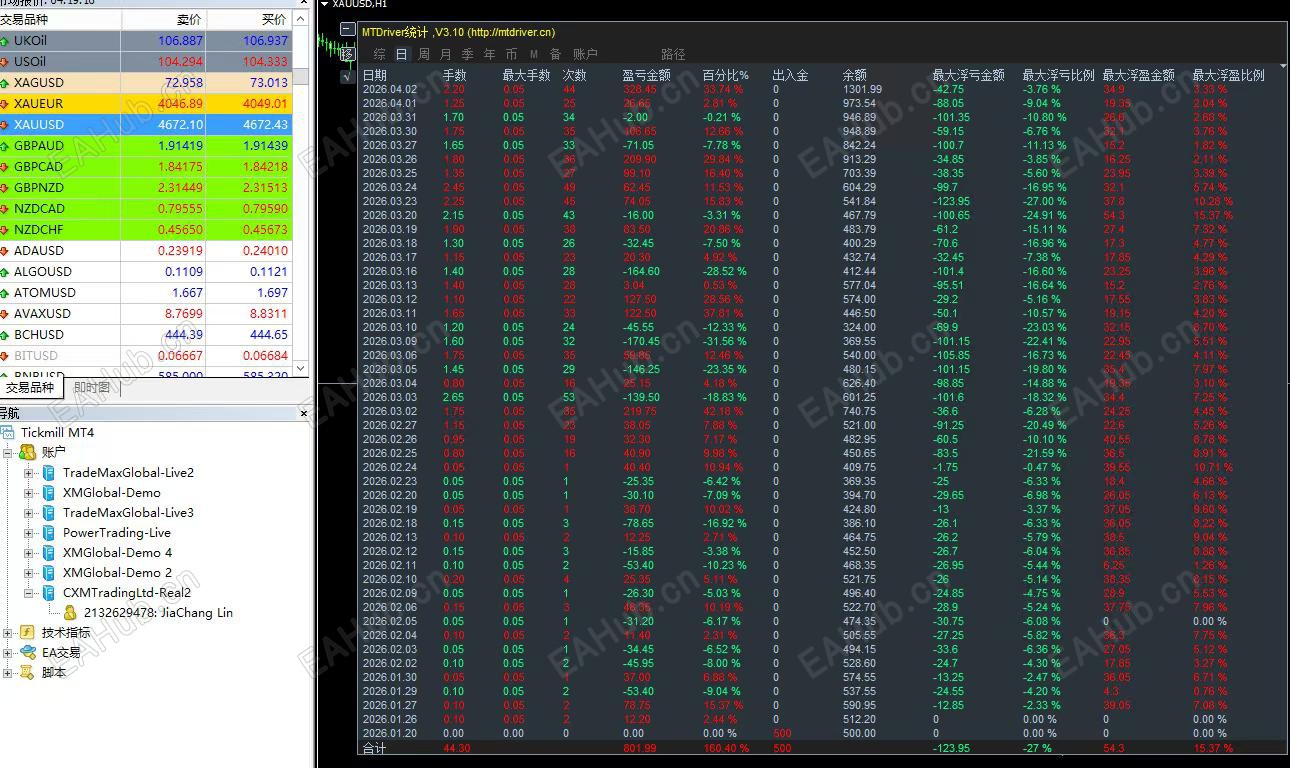The image size is (1290, 768).
Task: Click the up arrow icon beside GBPAUD
Action: pos(4,146)
